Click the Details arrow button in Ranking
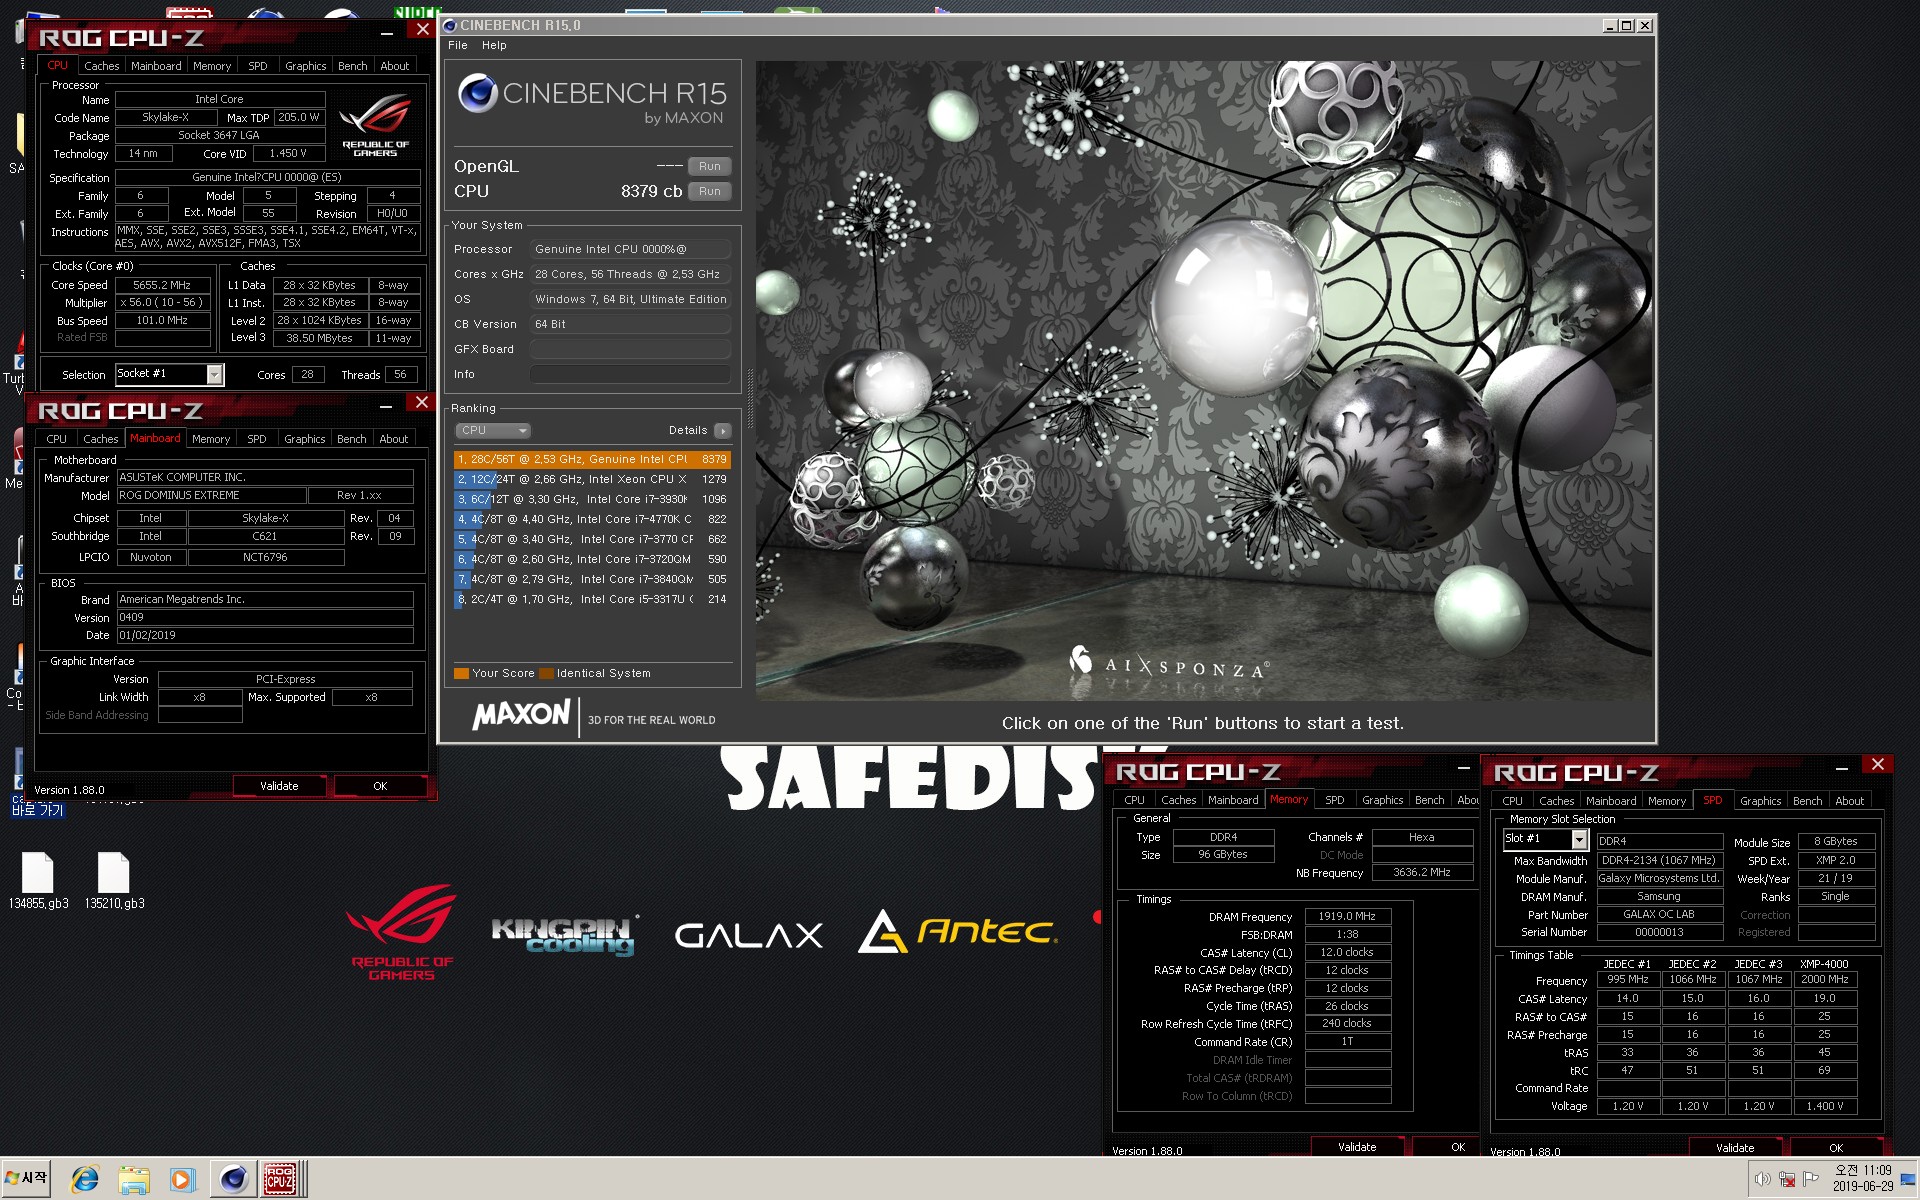The image size is (1920, 1200). (722, 431)
